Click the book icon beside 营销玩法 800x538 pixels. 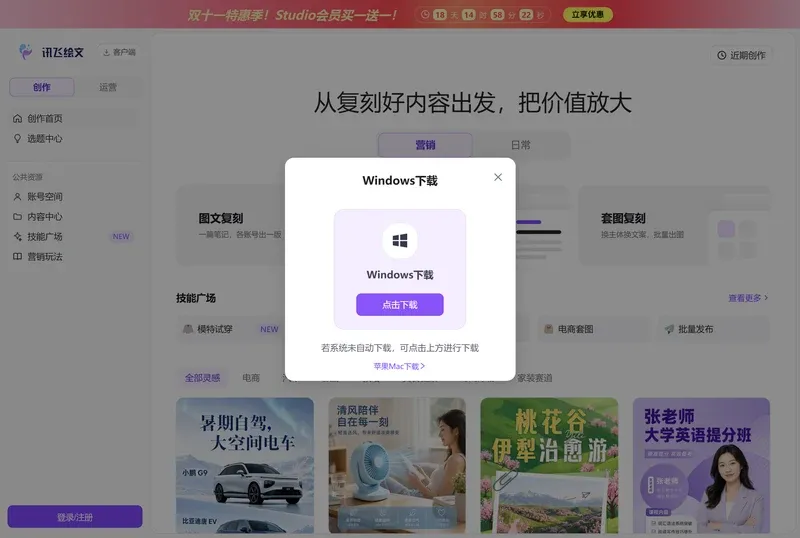[17, 256]
